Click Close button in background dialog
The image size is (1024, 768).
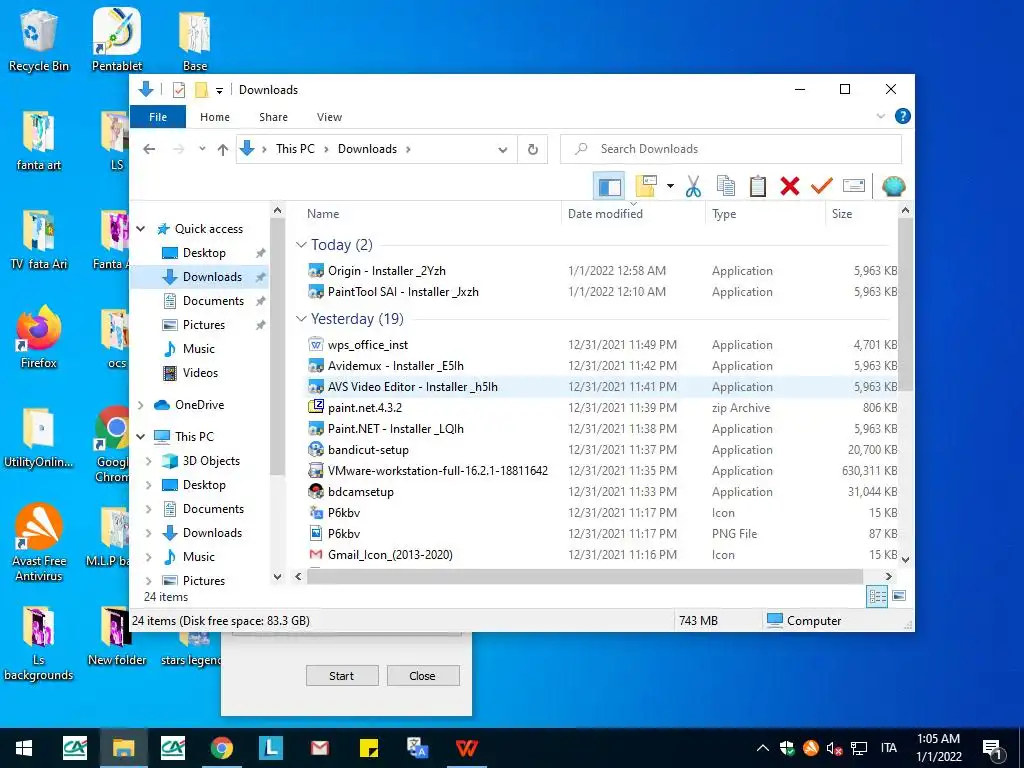(x=423, y=676)
